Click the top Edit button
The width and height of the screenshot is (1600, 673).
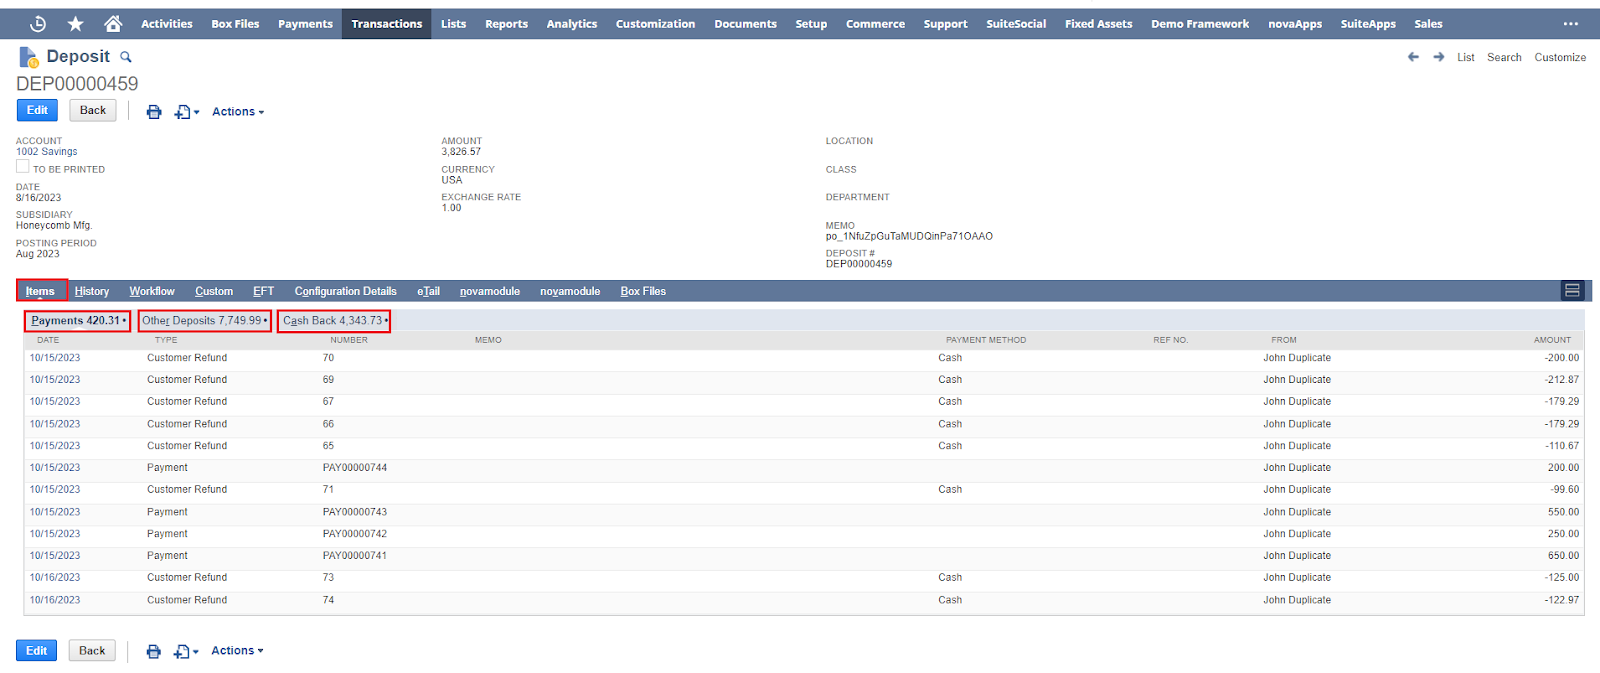coord(37,111)
